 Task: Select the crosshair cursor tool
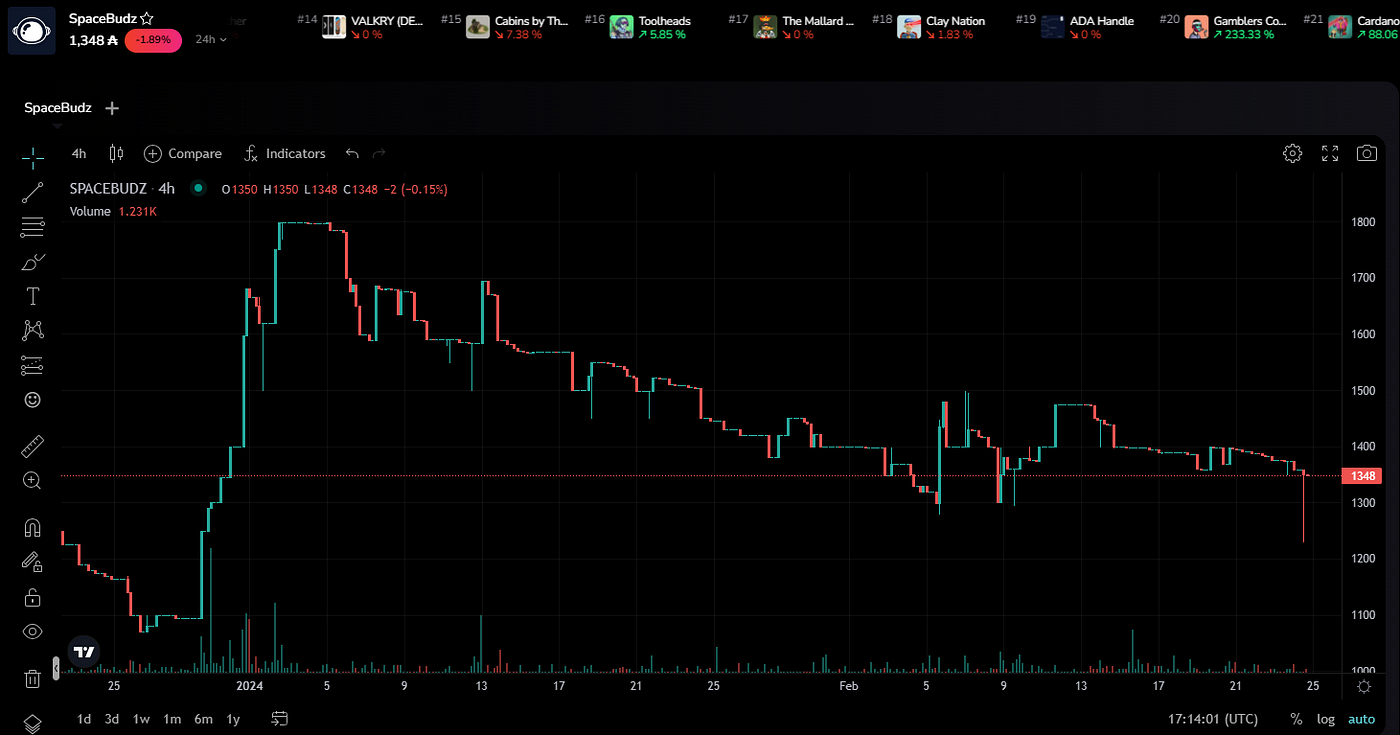tap(32, 157)
